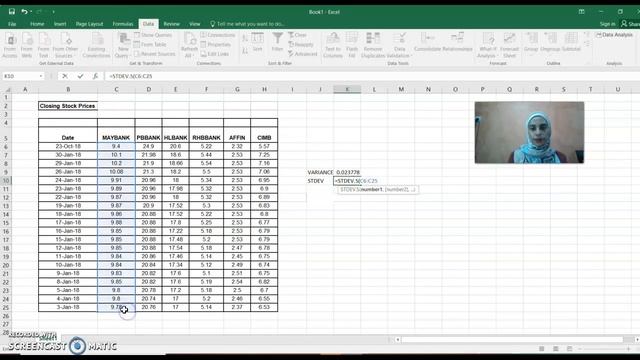This screenshot has height=360, width=640.
Task: Switch to the Page Layout tab
Action: pos(89,24)
